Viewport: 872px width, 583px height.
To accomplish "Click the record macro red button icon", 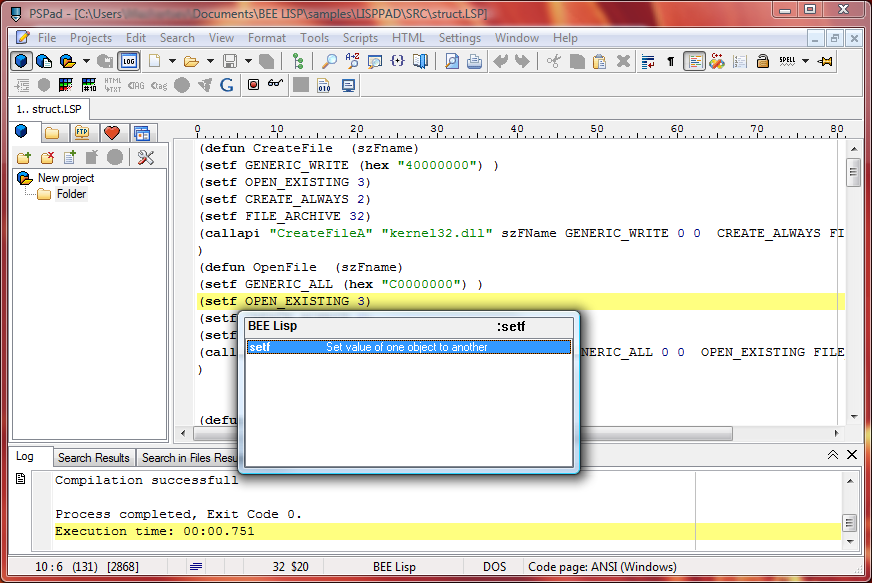I will pos(253,85).
